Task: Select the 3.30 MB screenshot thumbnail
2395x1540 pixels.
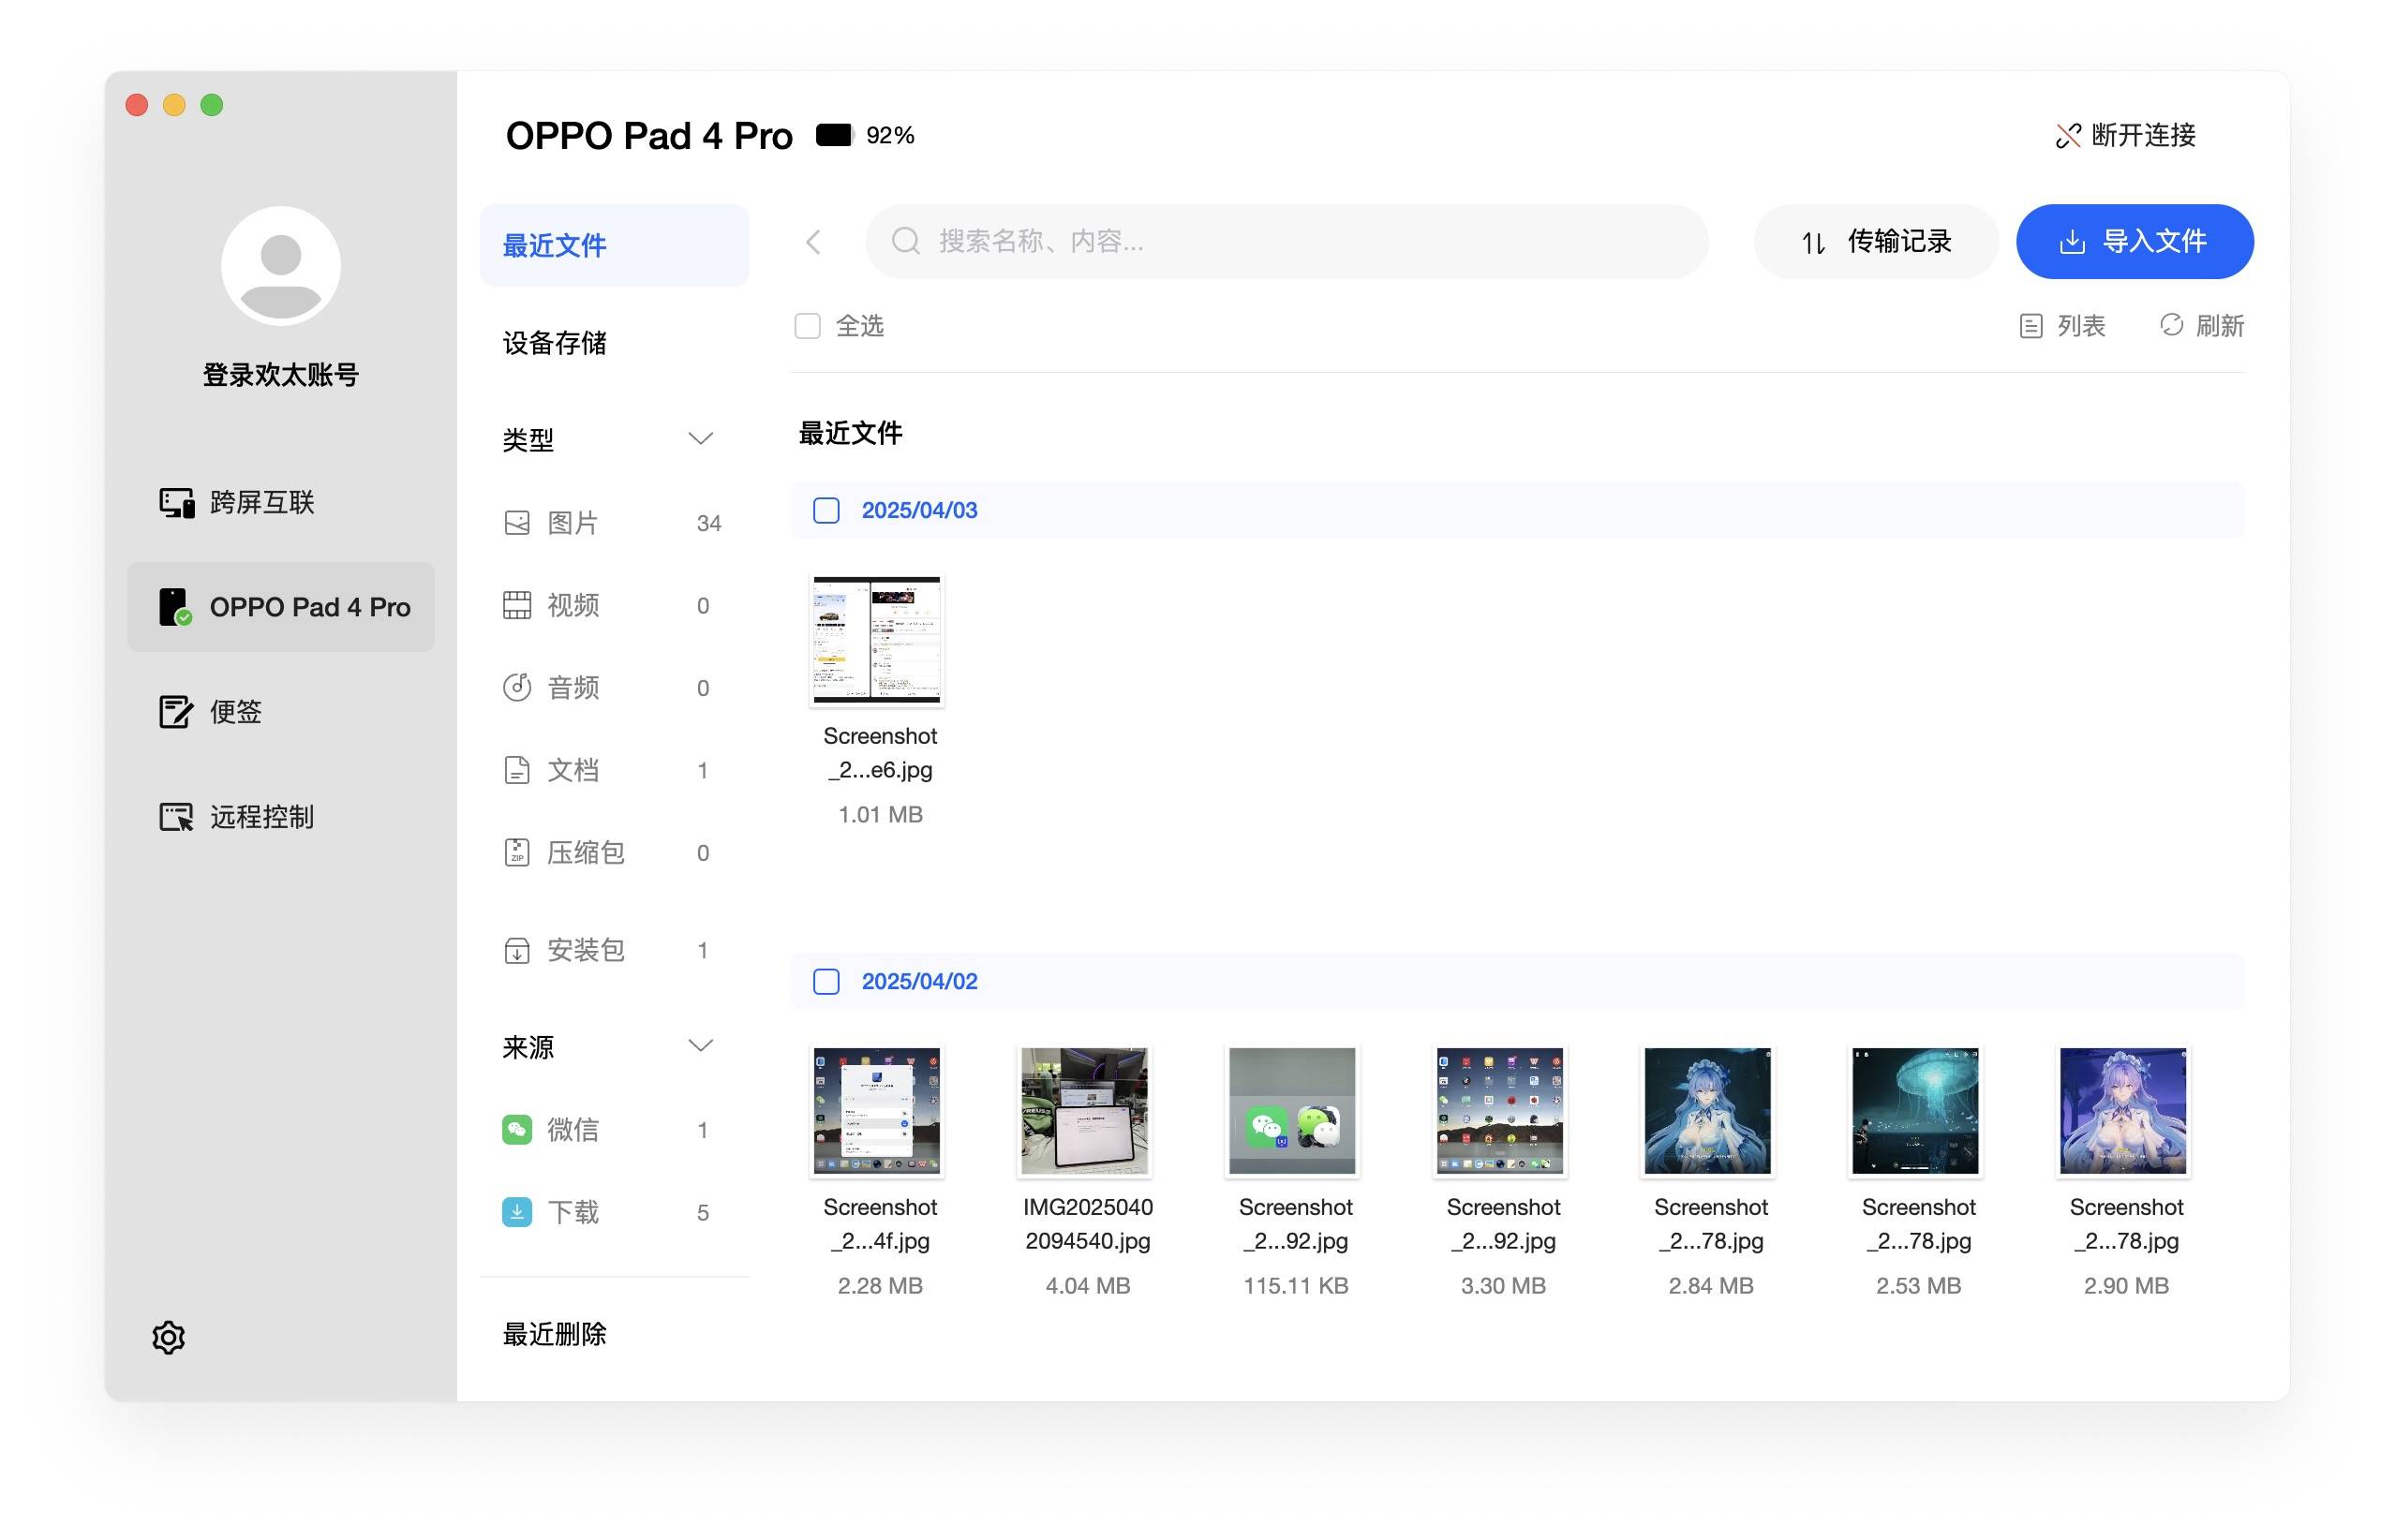Action: click(x=1500, y=1110)
